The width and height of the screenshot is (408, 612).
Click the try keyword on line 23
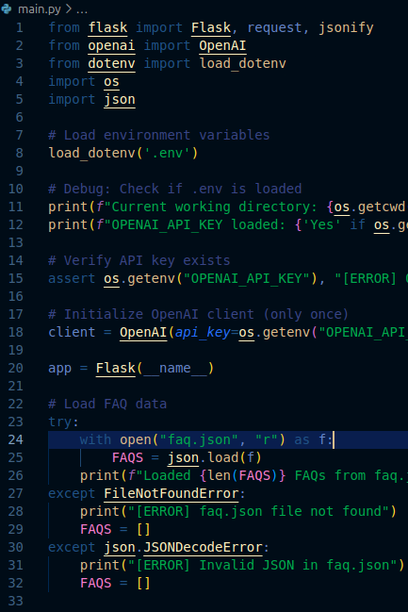pyautogui.click(x=60, y=422)
